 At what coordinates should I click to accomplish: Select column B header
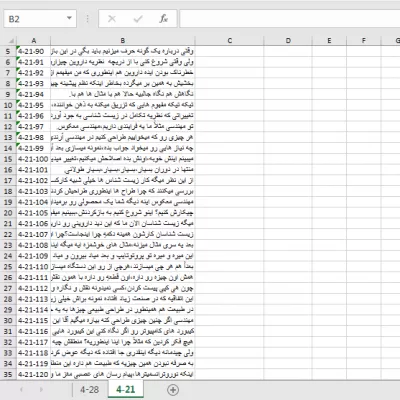pyautogui.click(x=122, y=41)
